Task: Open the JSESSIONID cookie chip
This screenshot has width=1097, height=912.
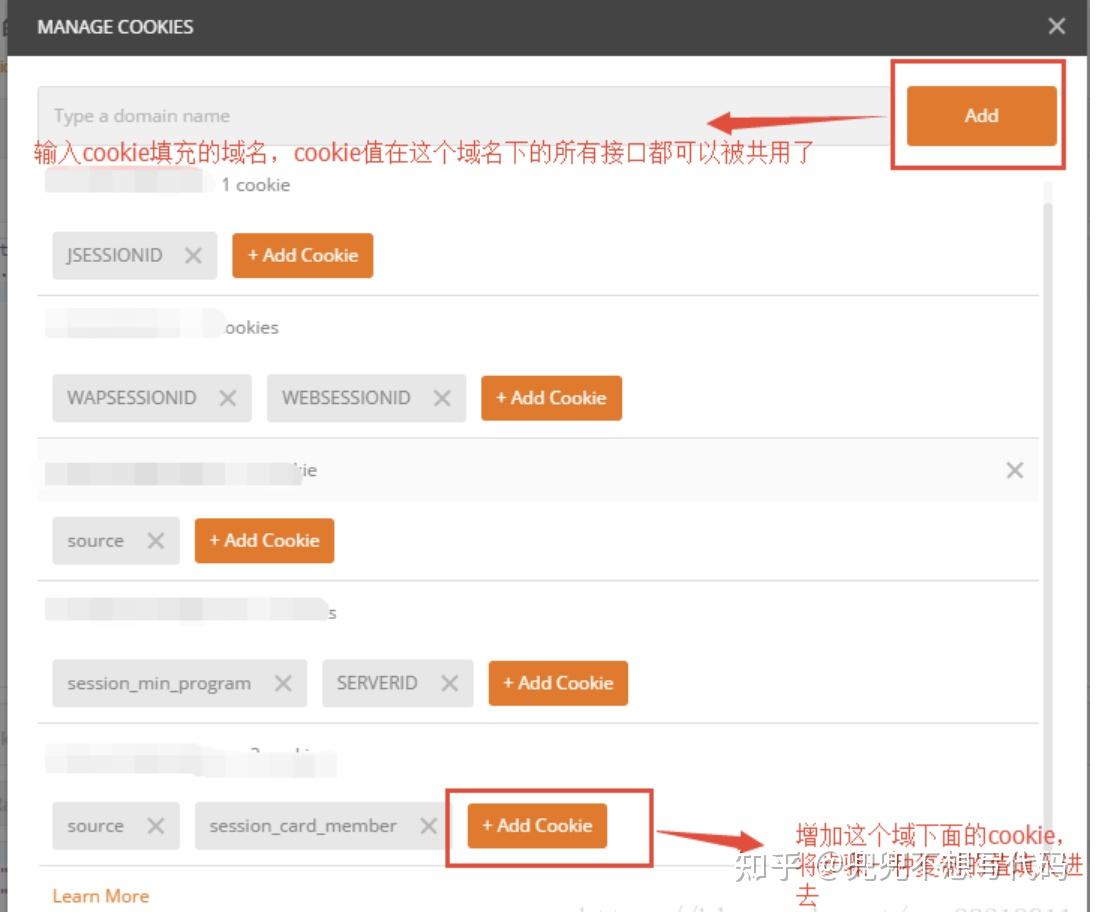Action: click(x=115, y=255)
